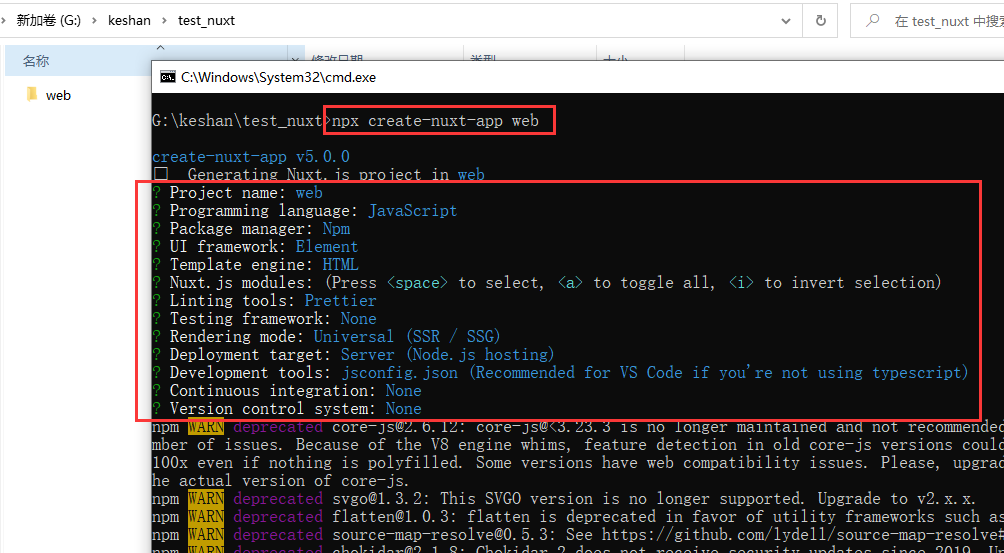Click the cmd.exe window title icon
The width and height of the screenshot is (1004, 553).
168,77
